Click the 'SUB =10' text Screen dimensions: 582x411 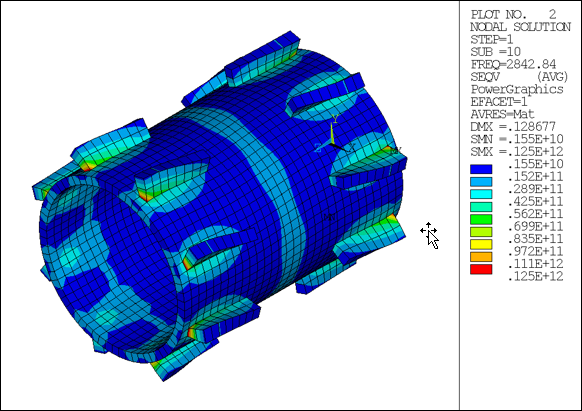click(496, 52)
